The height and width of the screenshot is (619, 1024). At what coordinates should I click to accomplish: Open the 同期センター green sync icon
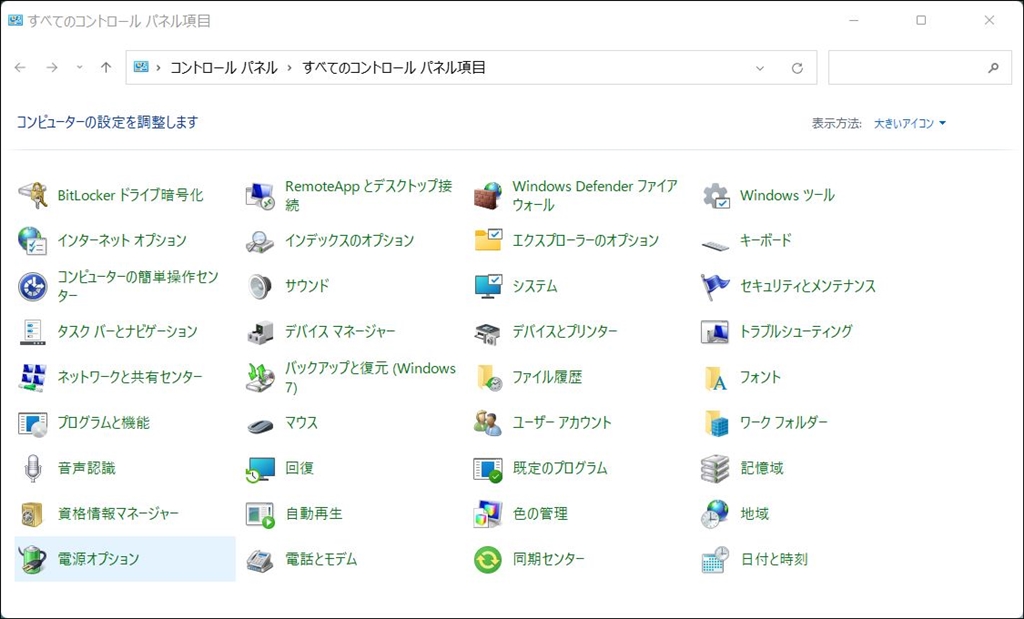[488, 560]
